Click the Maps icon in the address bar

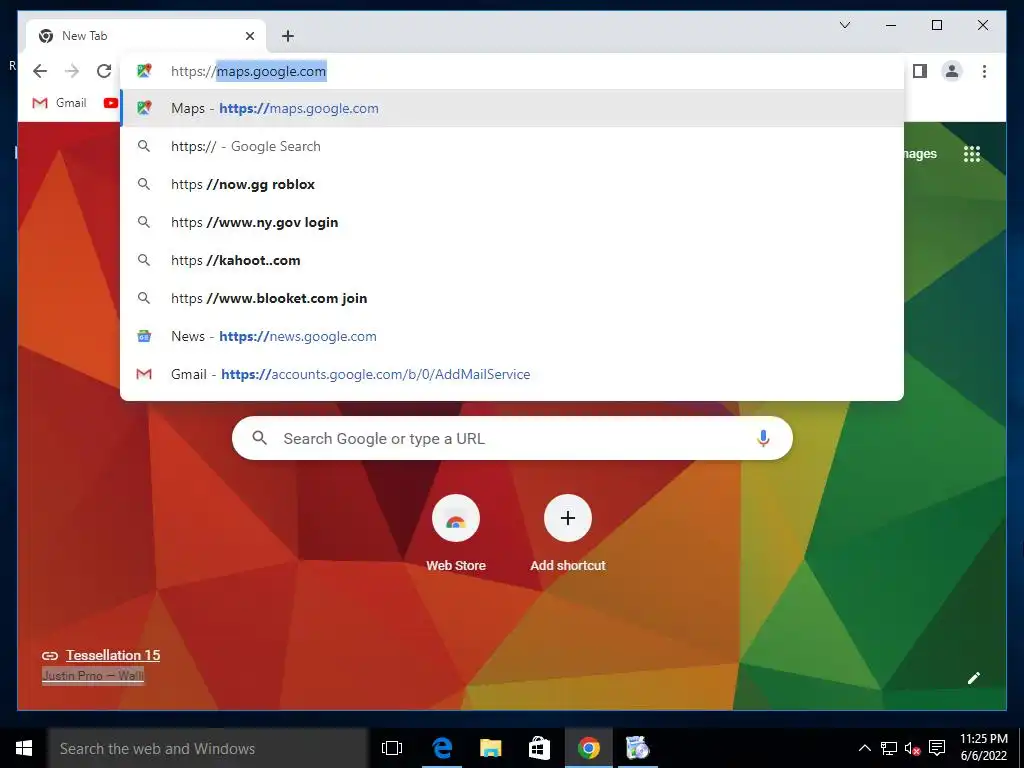[x=144, y=71]
